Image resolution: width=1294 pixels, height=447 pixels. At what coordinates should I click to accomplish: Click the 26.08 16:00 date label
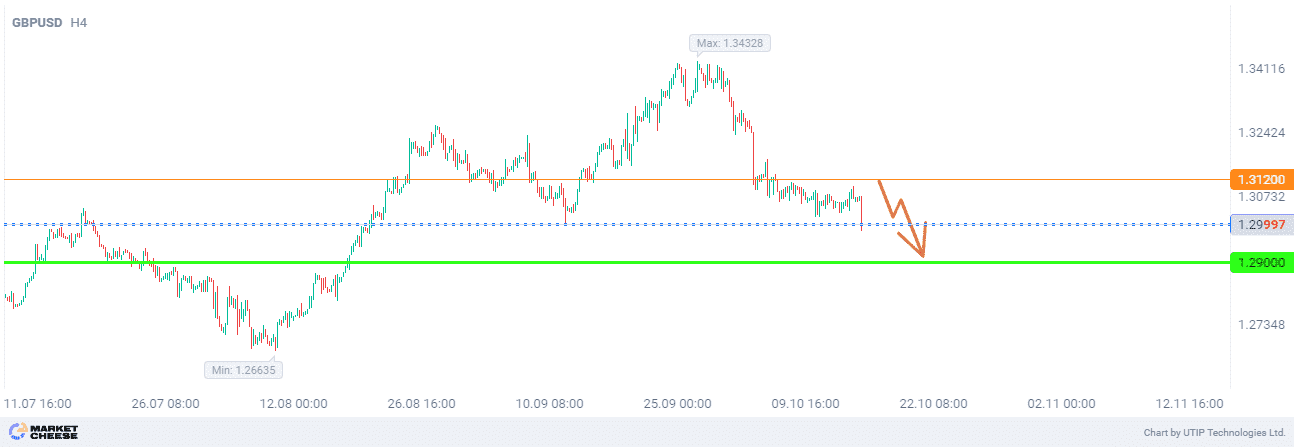click(x=423, y=404)
